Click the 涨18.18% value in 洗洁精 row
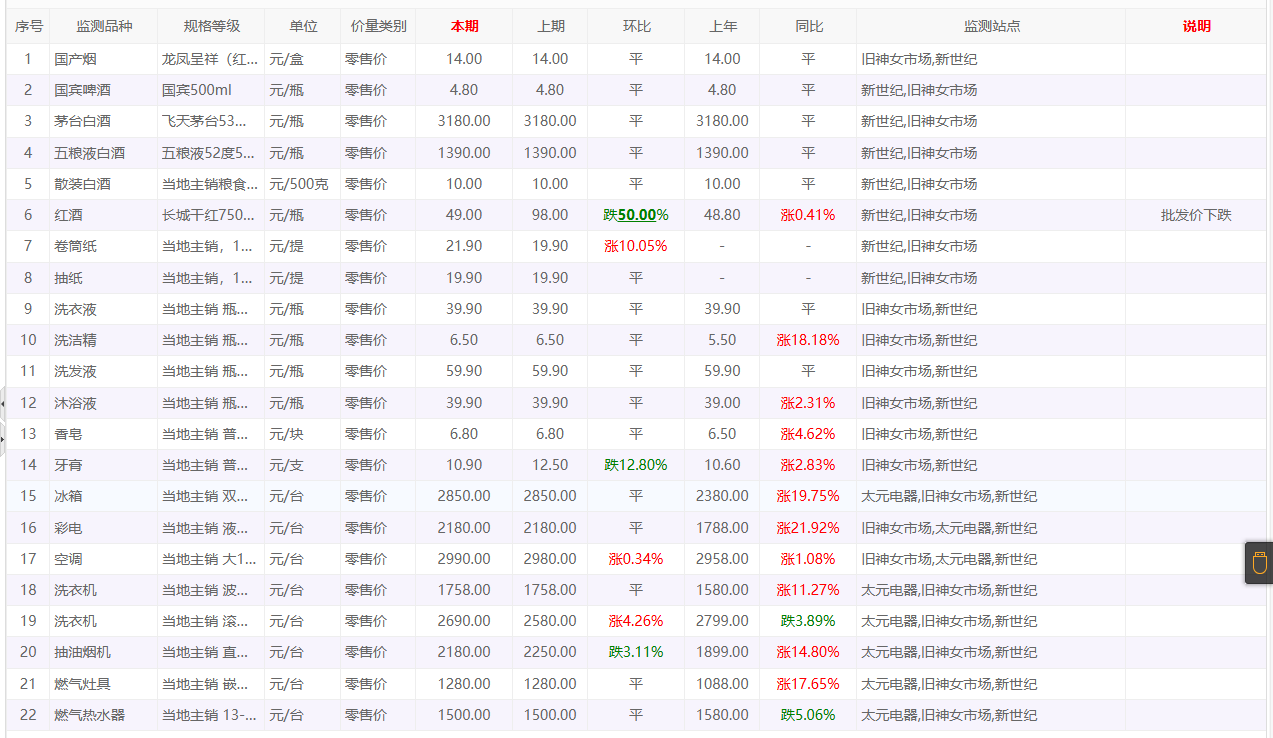The height and width of the screenshot is (738, 1273). [x=808, y=340]
